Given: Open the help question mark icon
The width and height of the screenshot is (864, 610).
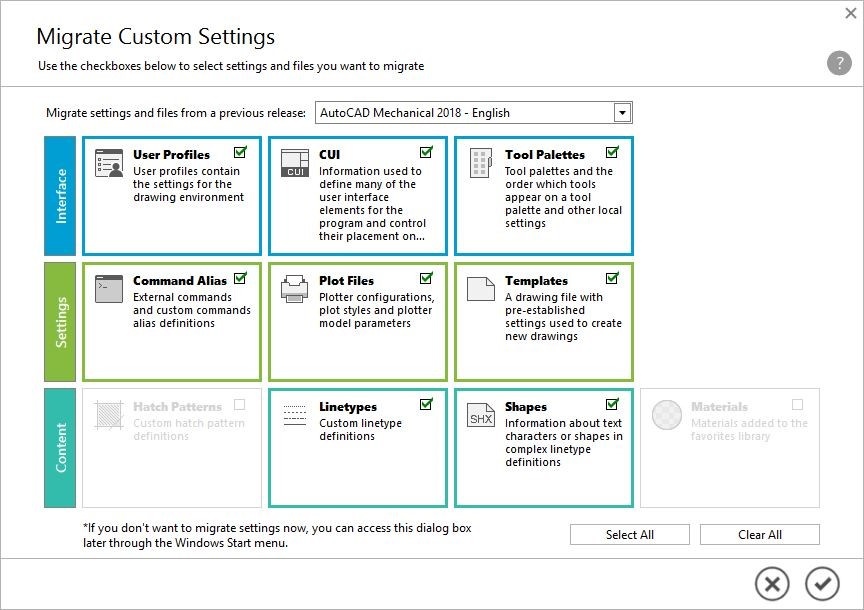Looking at the screenshot, I should (x=838, y=63).
